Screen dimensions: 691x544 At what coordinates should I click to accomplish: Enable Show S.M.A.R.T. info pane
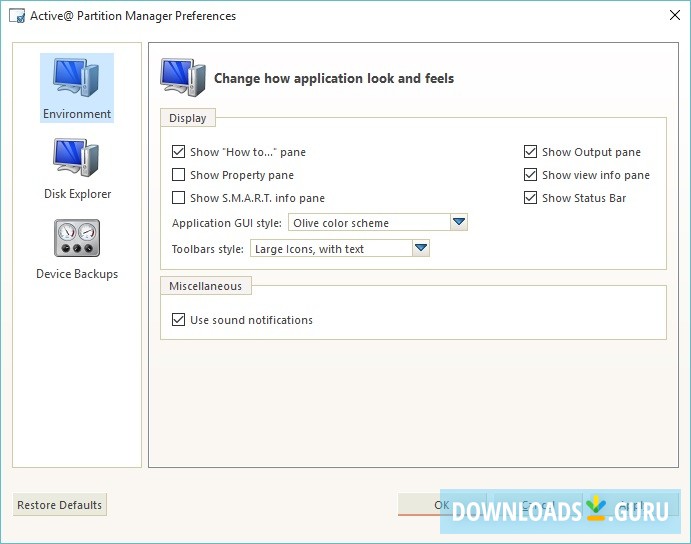click(178, 197)
